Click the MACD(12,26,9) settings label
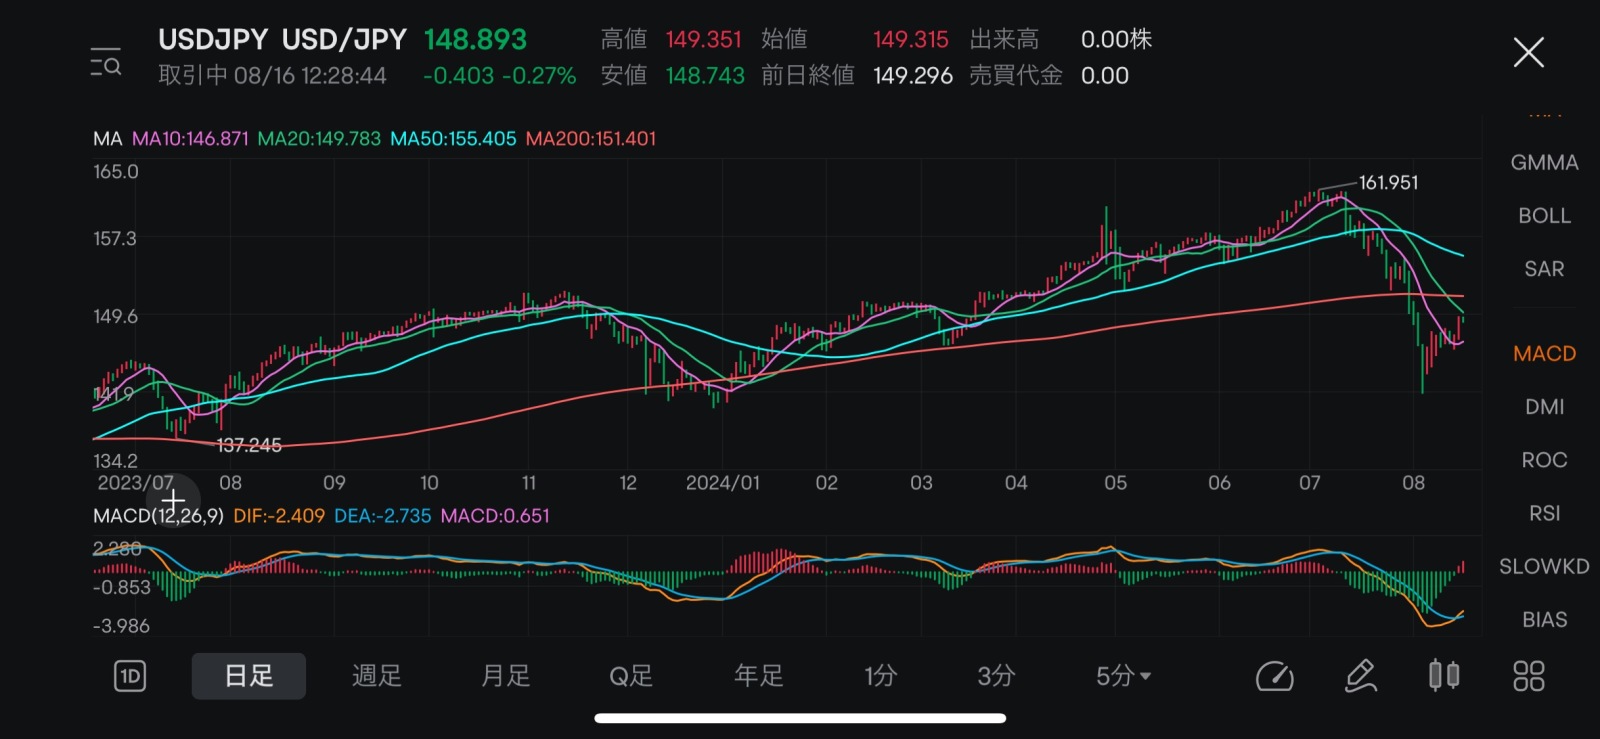Image resolution: width=1600 pixels, height=739 pixels. click(158, 516)
